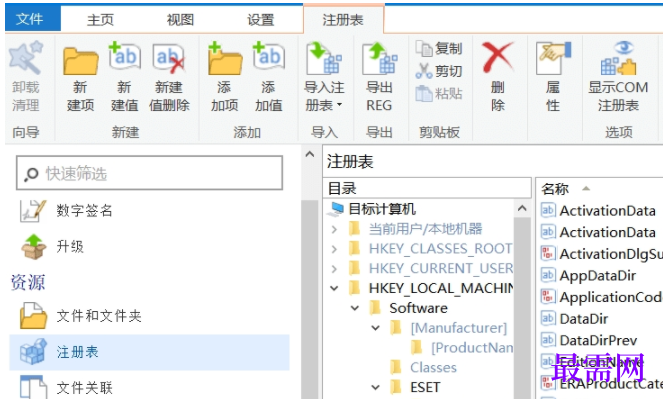Switch to the Home (主页) tab

coord(101,19)
